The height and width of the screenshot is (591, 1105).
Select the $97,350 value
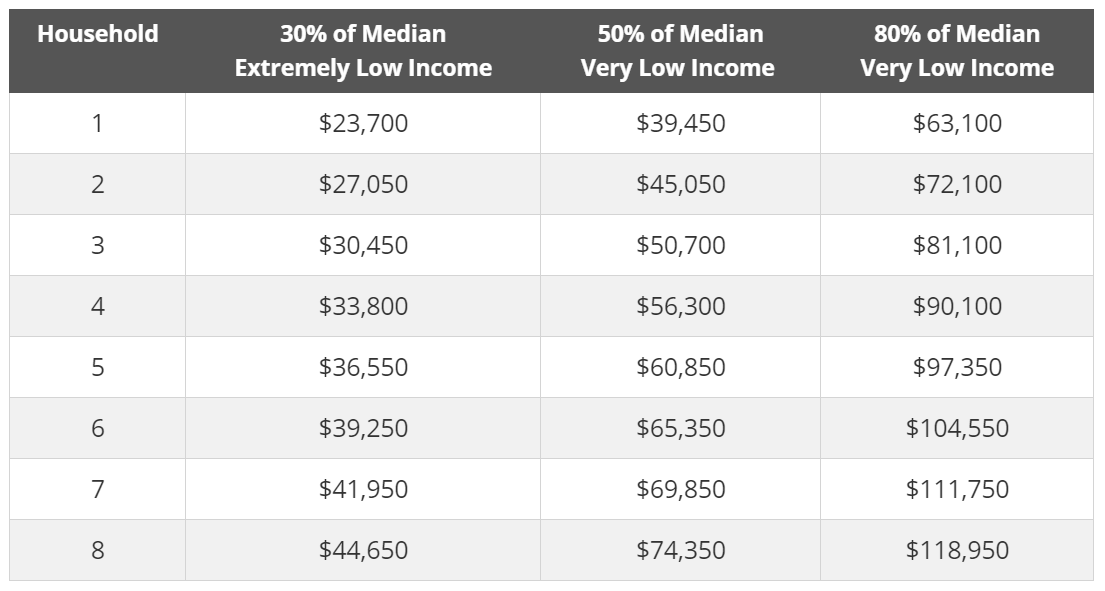pyautogui.click(x=957, y=367)
